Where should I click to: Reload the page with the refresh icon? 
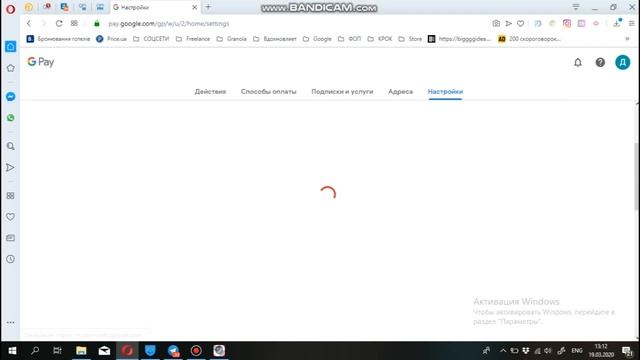pos(59,24)
